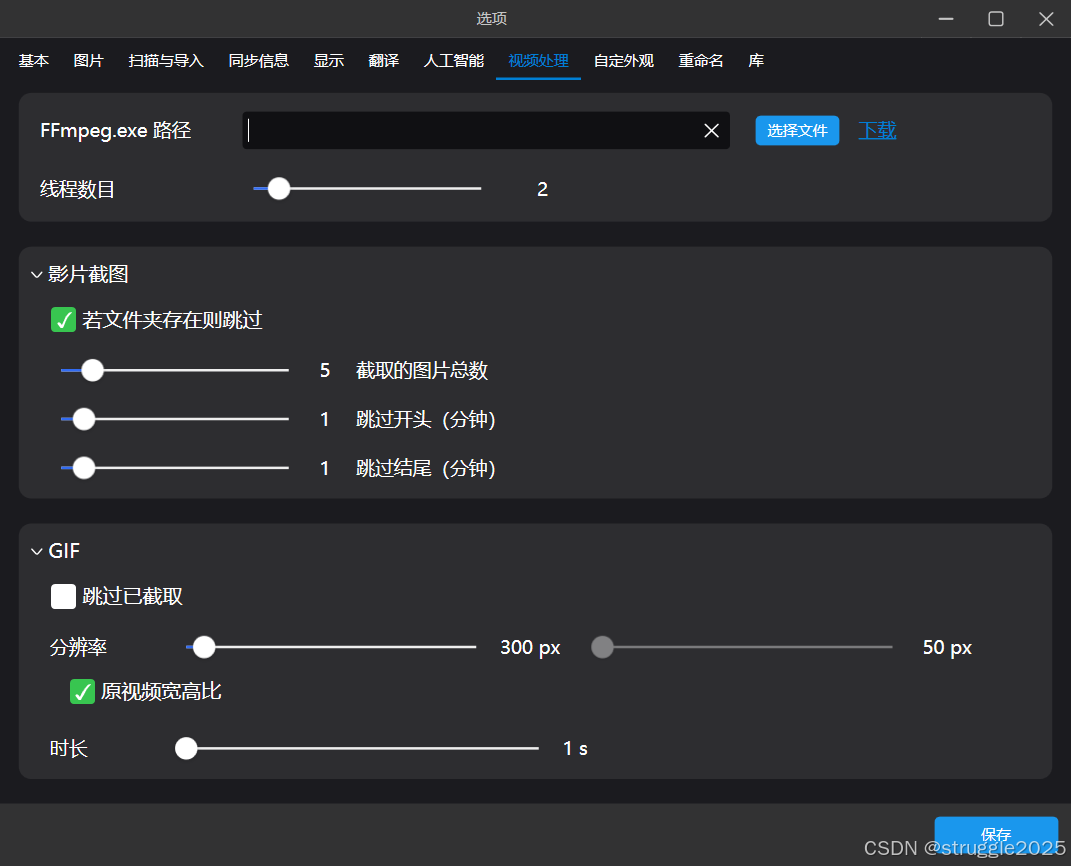Click the GIF section title
Screen dimensions: 1071x866
[x=64, y=551]
